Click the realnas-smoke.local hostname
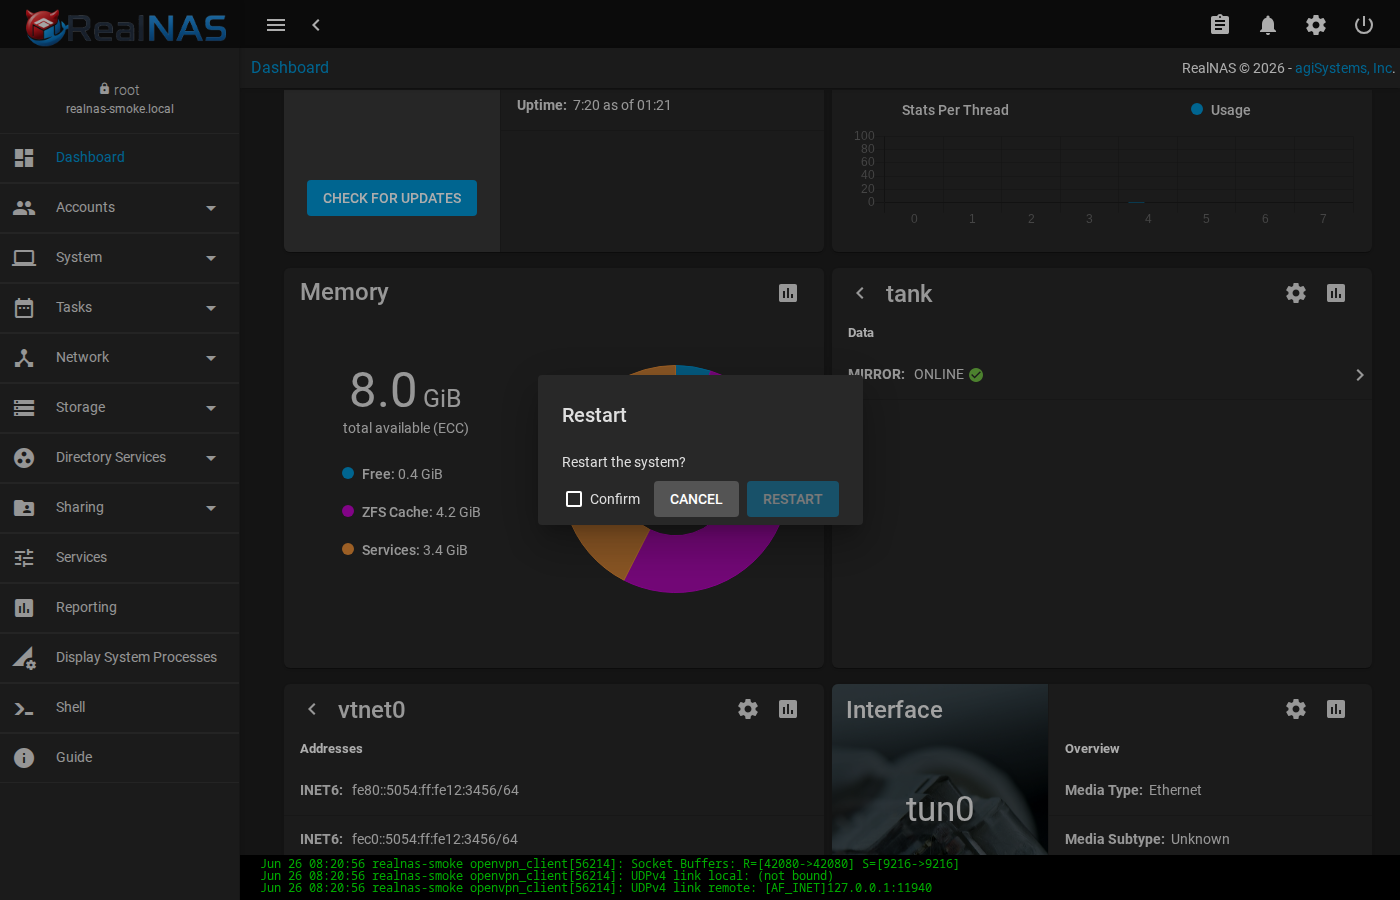The width and height of the screenshot is (1400, 900). (120, 109)
